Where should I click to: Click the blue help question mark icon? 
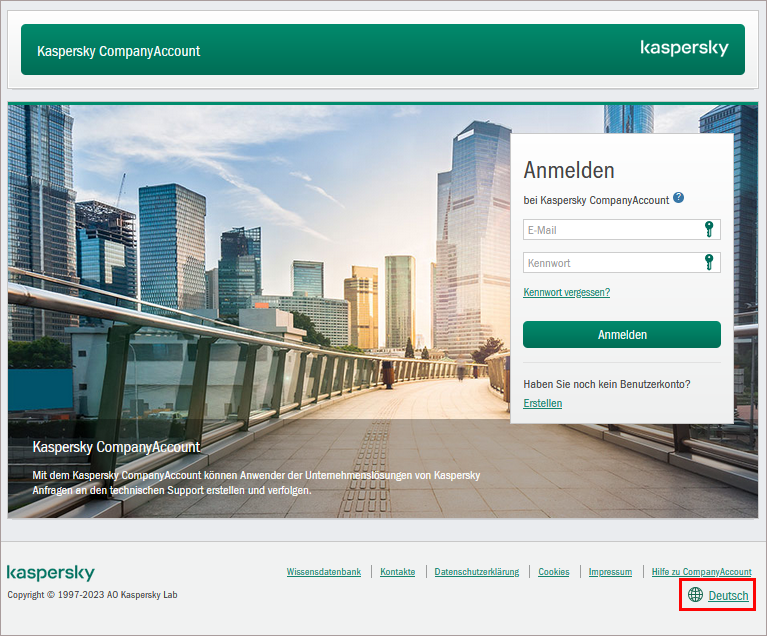click(678, 198)
